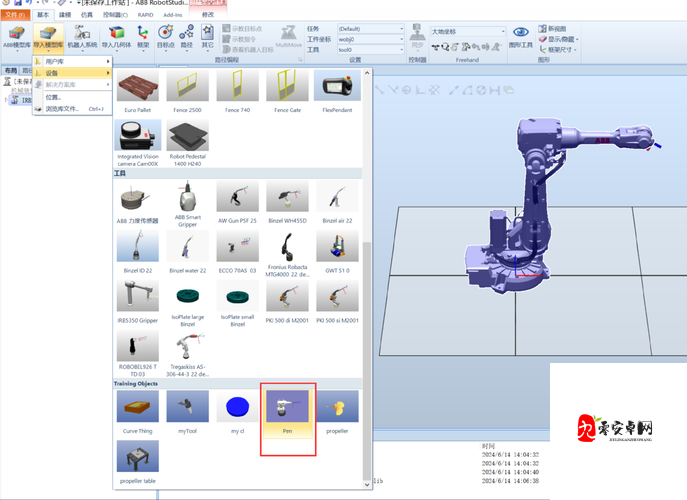Click the 路径 ribbon icon
The width and height of the screenshot is (687, 500).
coord(187,37)
